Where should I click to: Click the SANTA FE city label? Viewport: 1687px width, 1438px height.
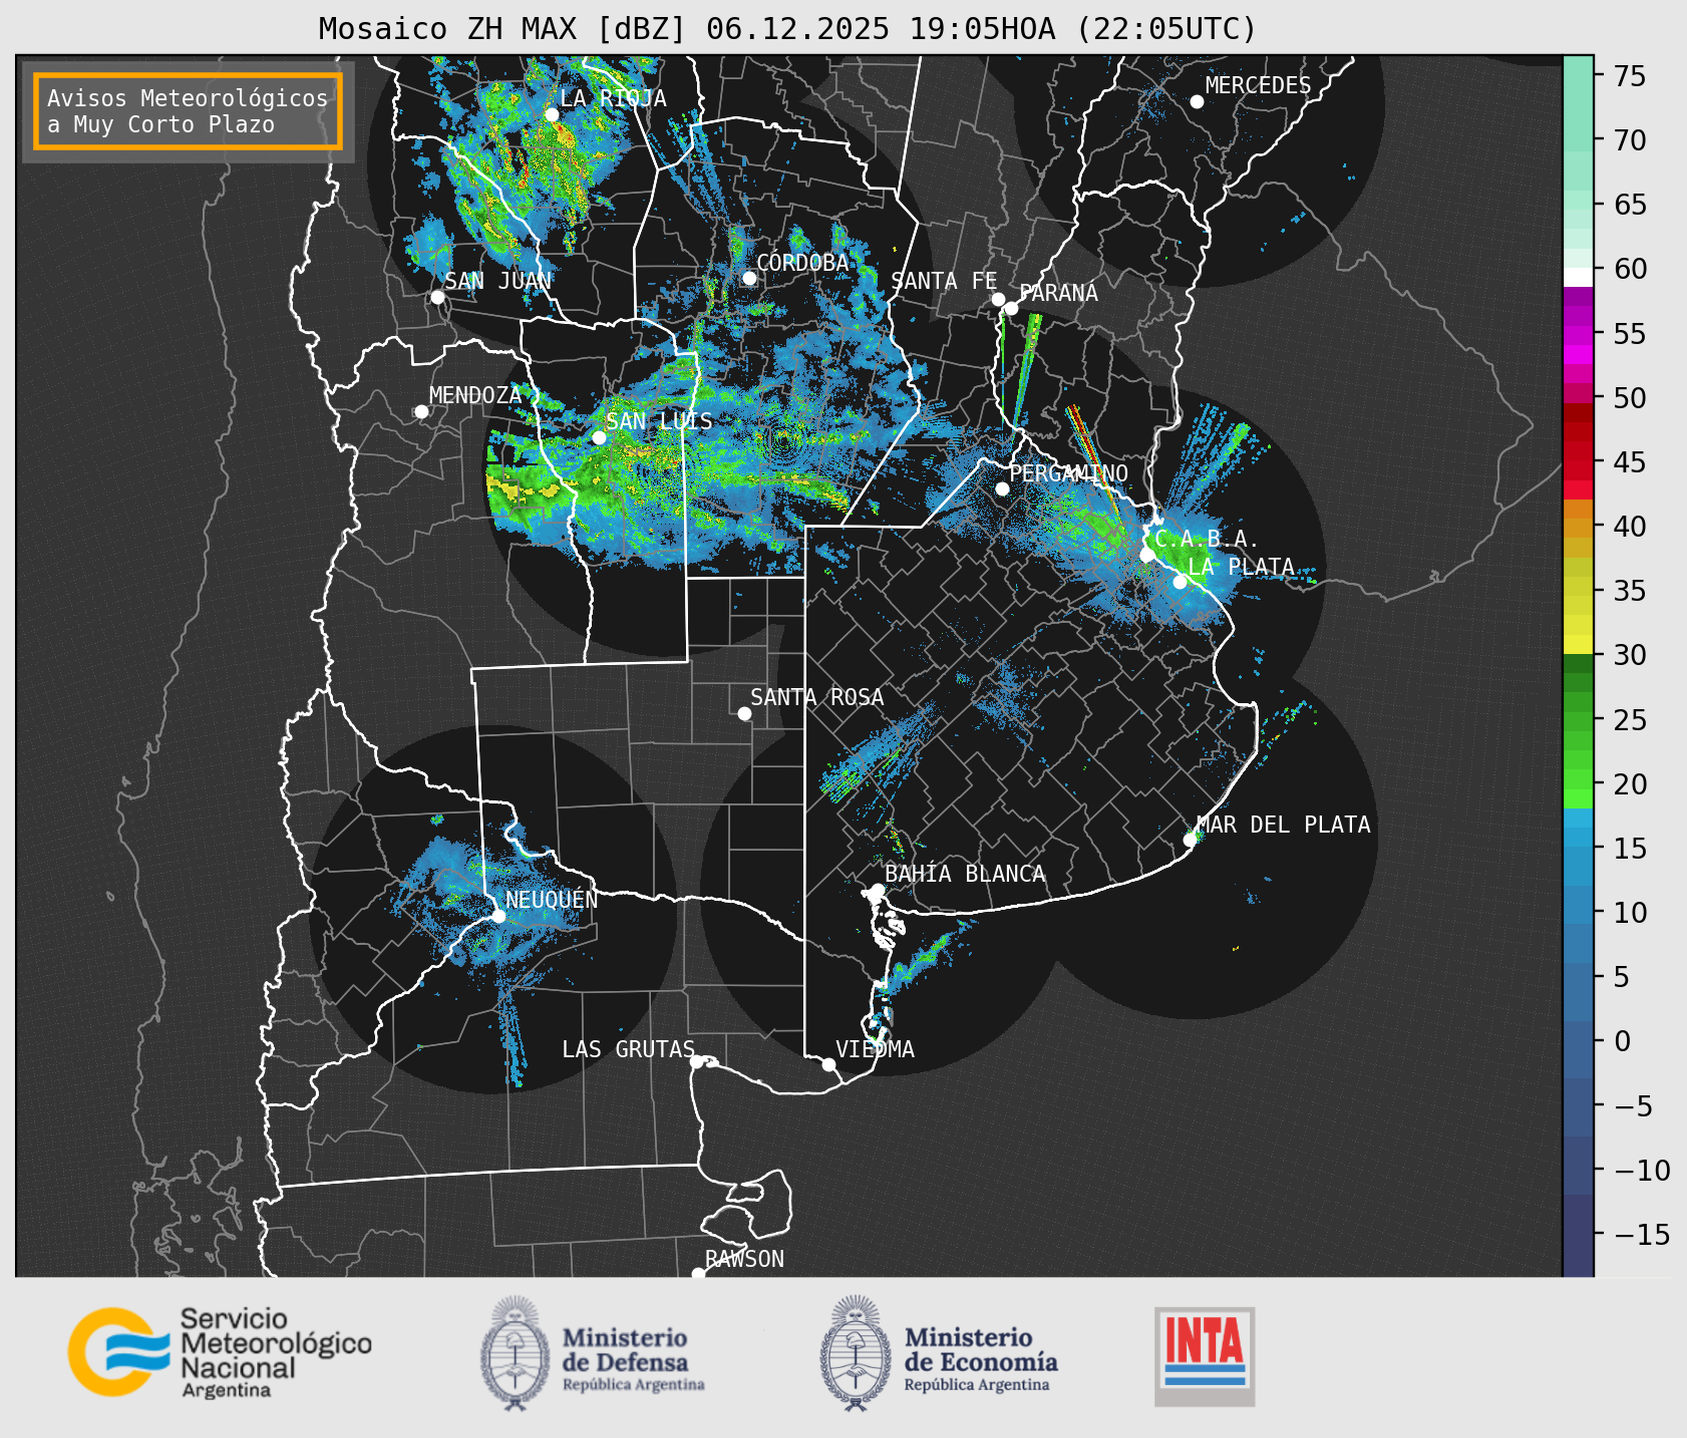coord(944,281)
